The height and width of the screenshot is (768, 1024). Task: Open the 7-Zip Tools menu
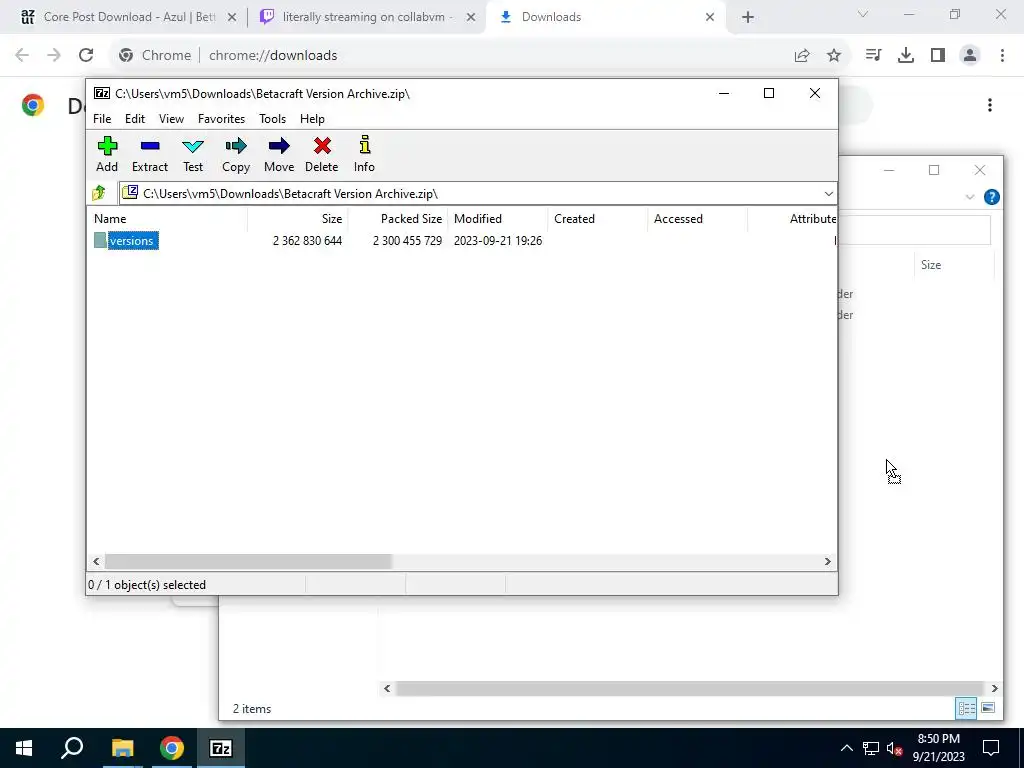click(x=272, y=119)
